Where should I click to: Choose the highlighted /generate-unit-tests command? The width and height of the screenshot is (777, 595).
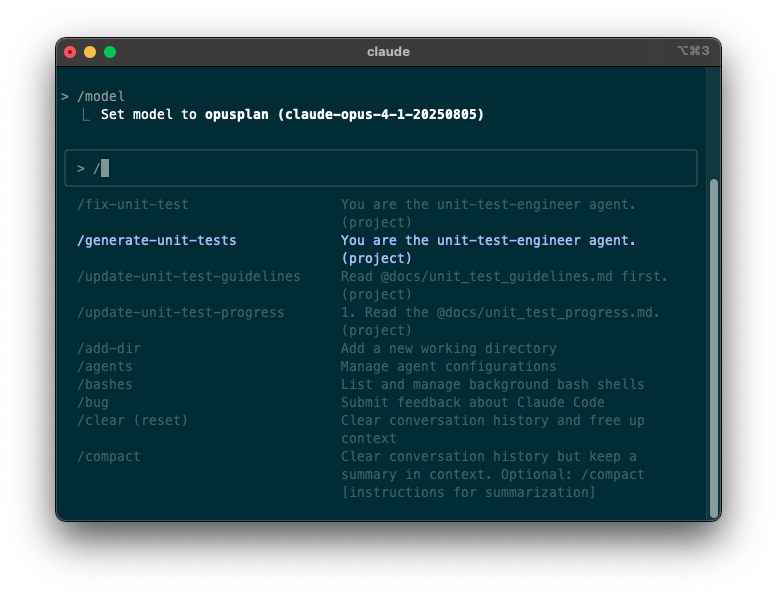[x=157, y=241]
